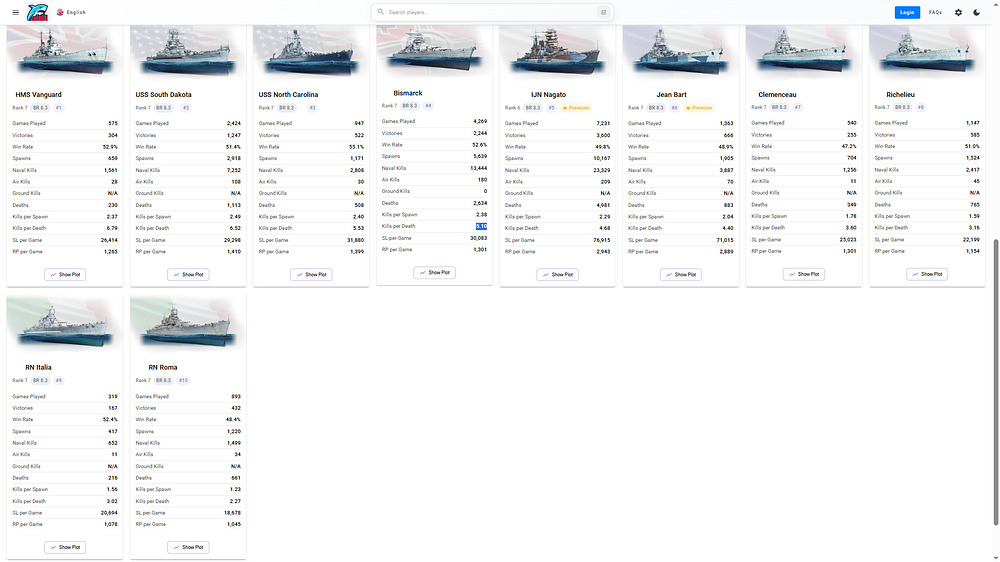This screenshot has width=1000, height=562.
Task: Click the BR 8.3 chip on Richelieu
Action: click(902, 107)
